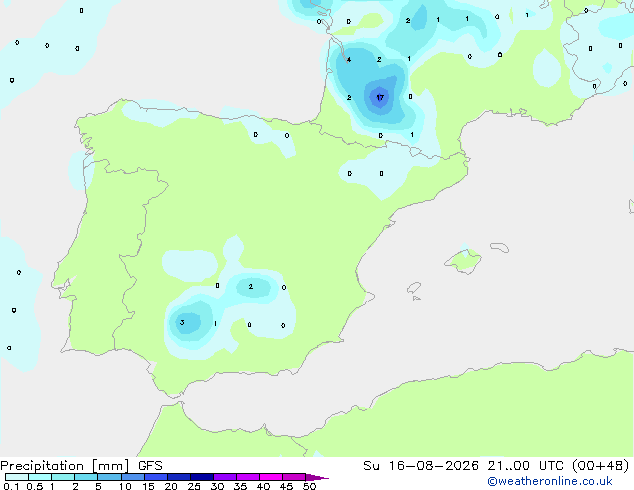This screenshot has height=490, width=634.
Task: Click the '(00+48)' forecast offset label
Action: pos(601,466)
